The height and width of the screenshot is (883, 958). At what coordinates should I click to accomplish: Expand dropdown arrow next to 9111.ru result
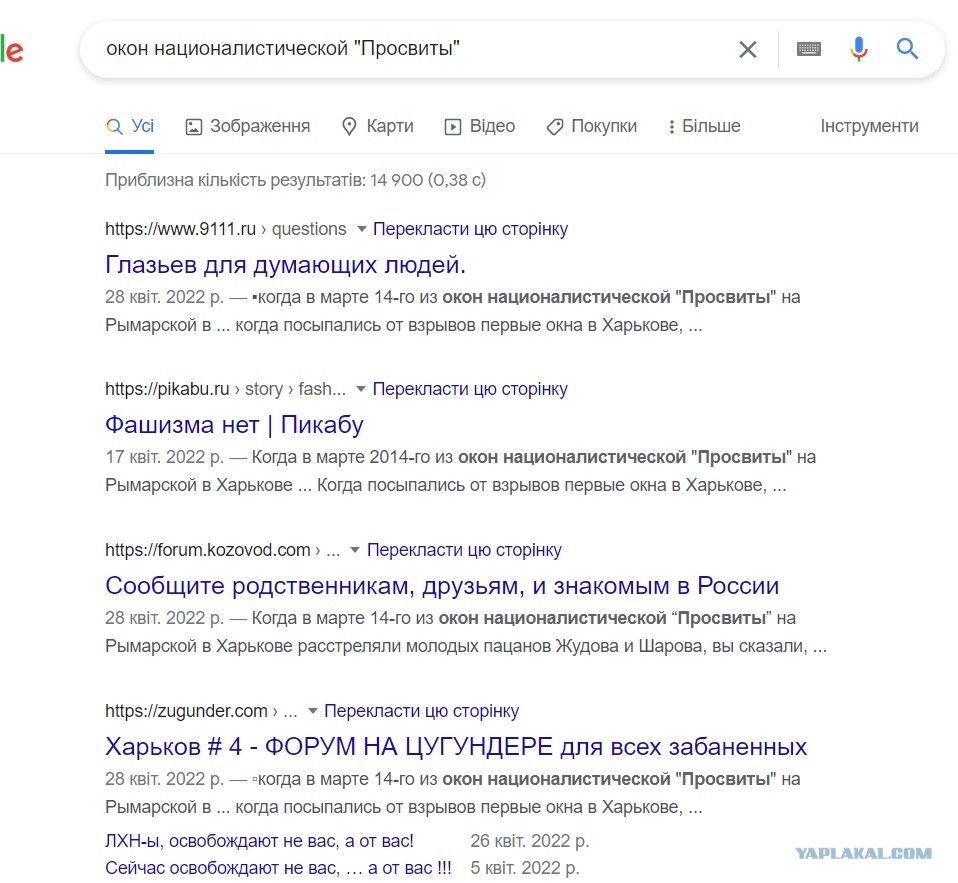point(361,229)
